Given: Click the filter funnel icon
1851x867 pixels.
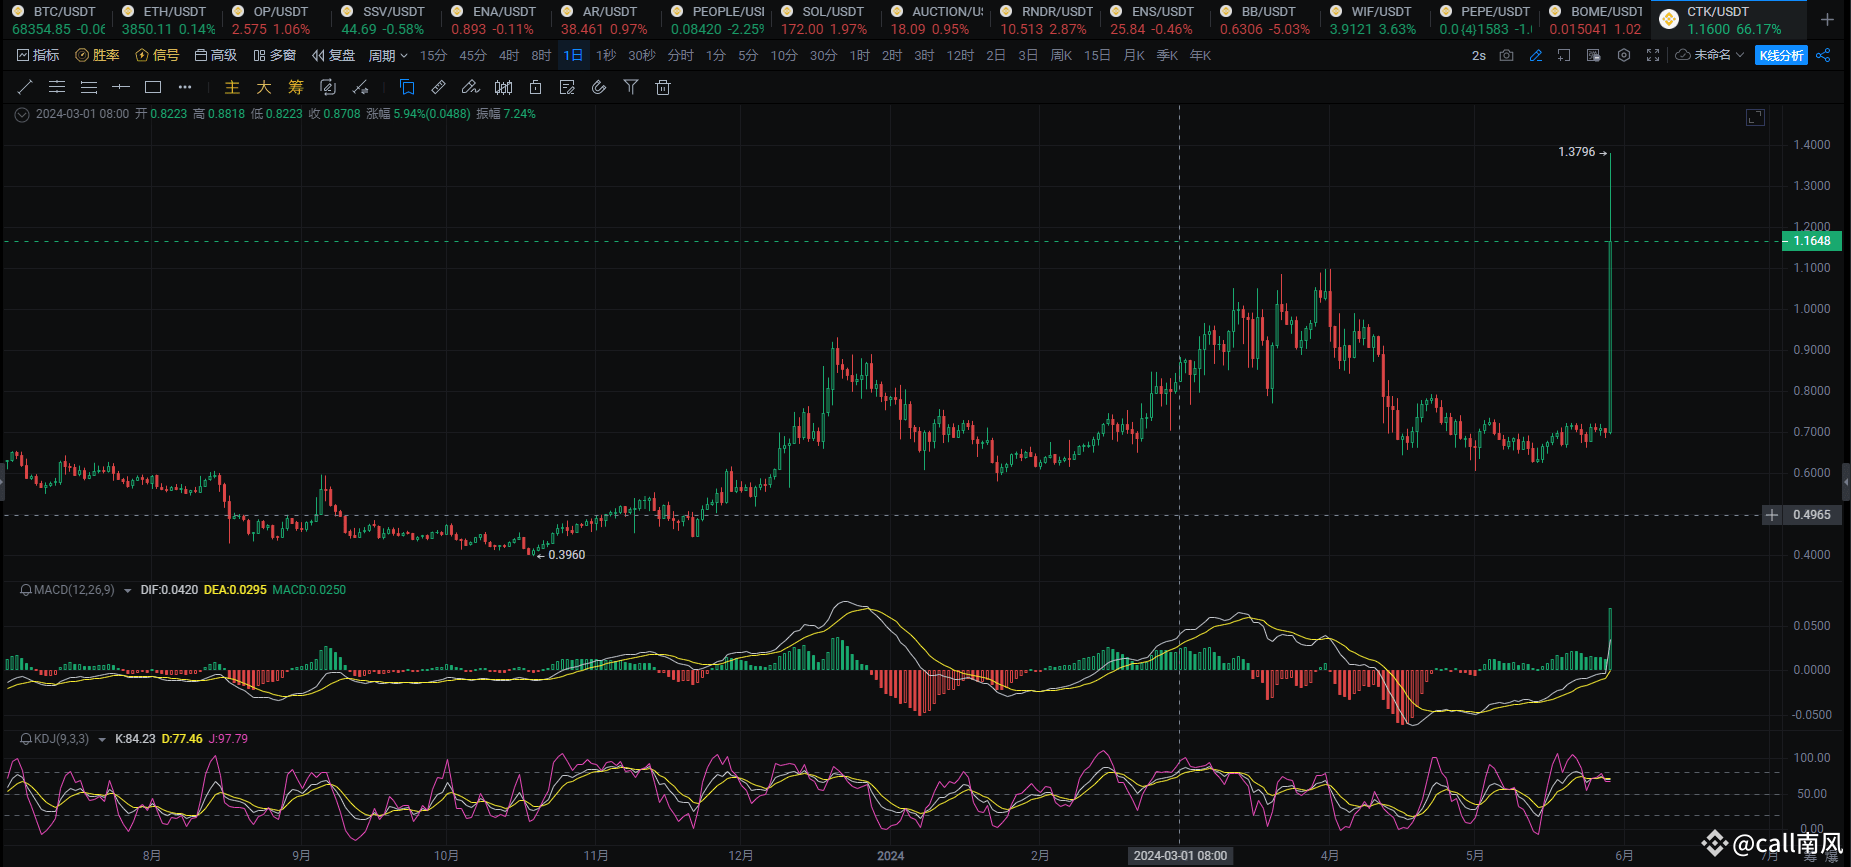Looking at the screenshot, I should (x=630, y=88).
